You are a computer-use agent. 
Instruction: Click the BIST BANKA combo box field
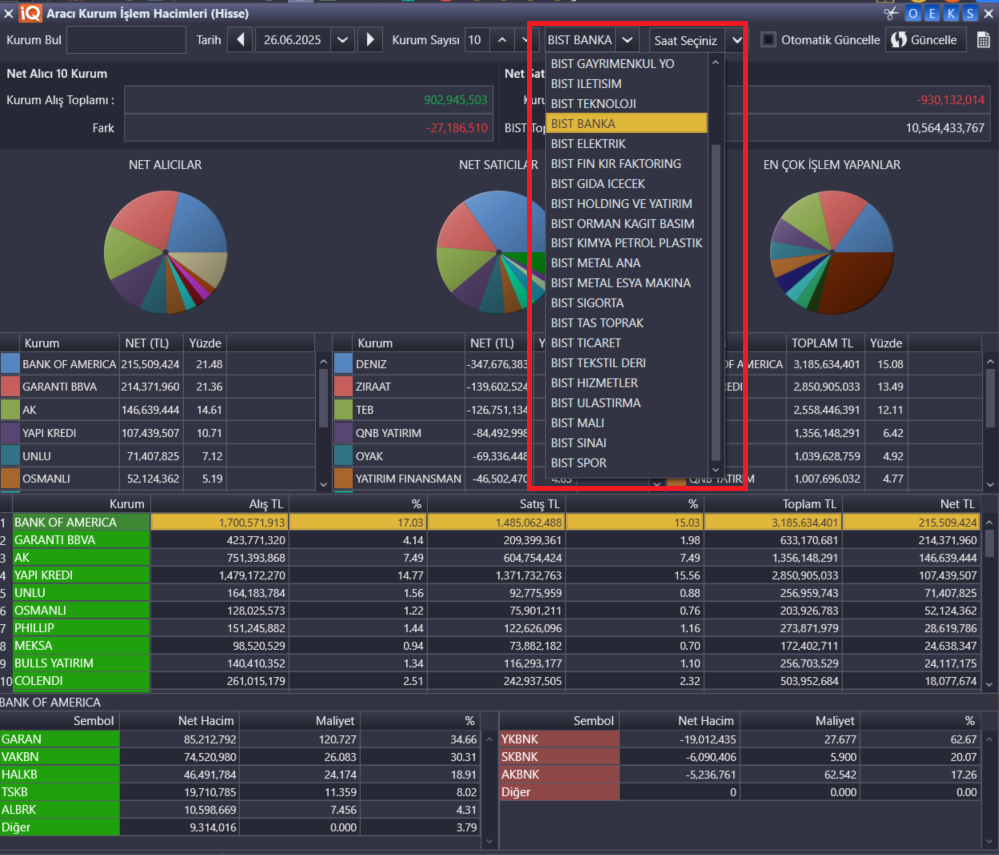tap(580, 40)
